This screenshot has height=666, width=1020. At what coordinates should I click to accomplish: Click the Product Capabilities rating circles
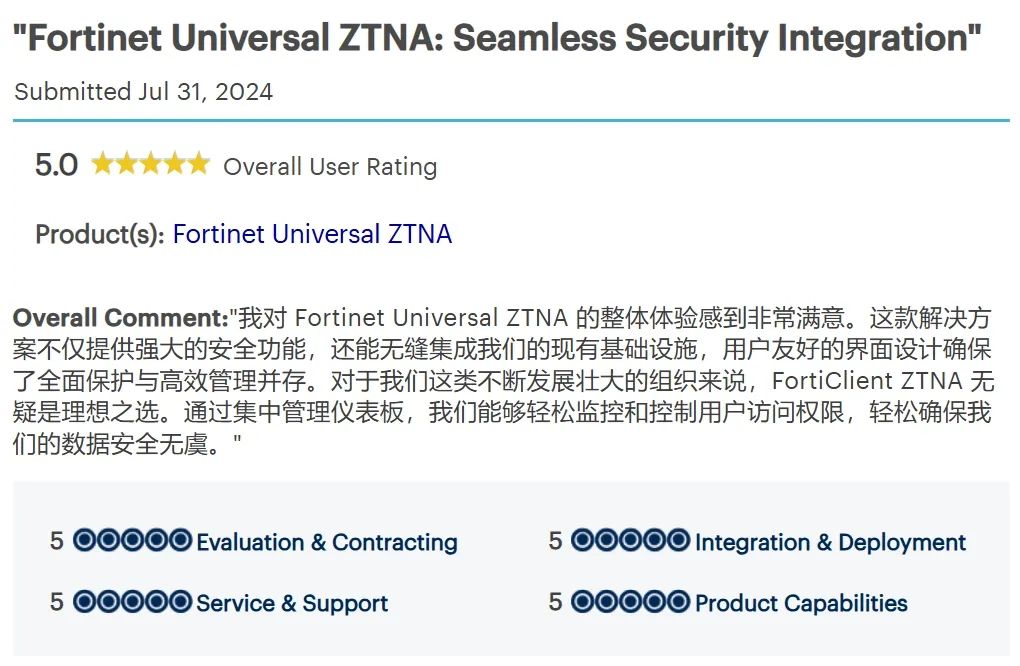pos(630,602)
